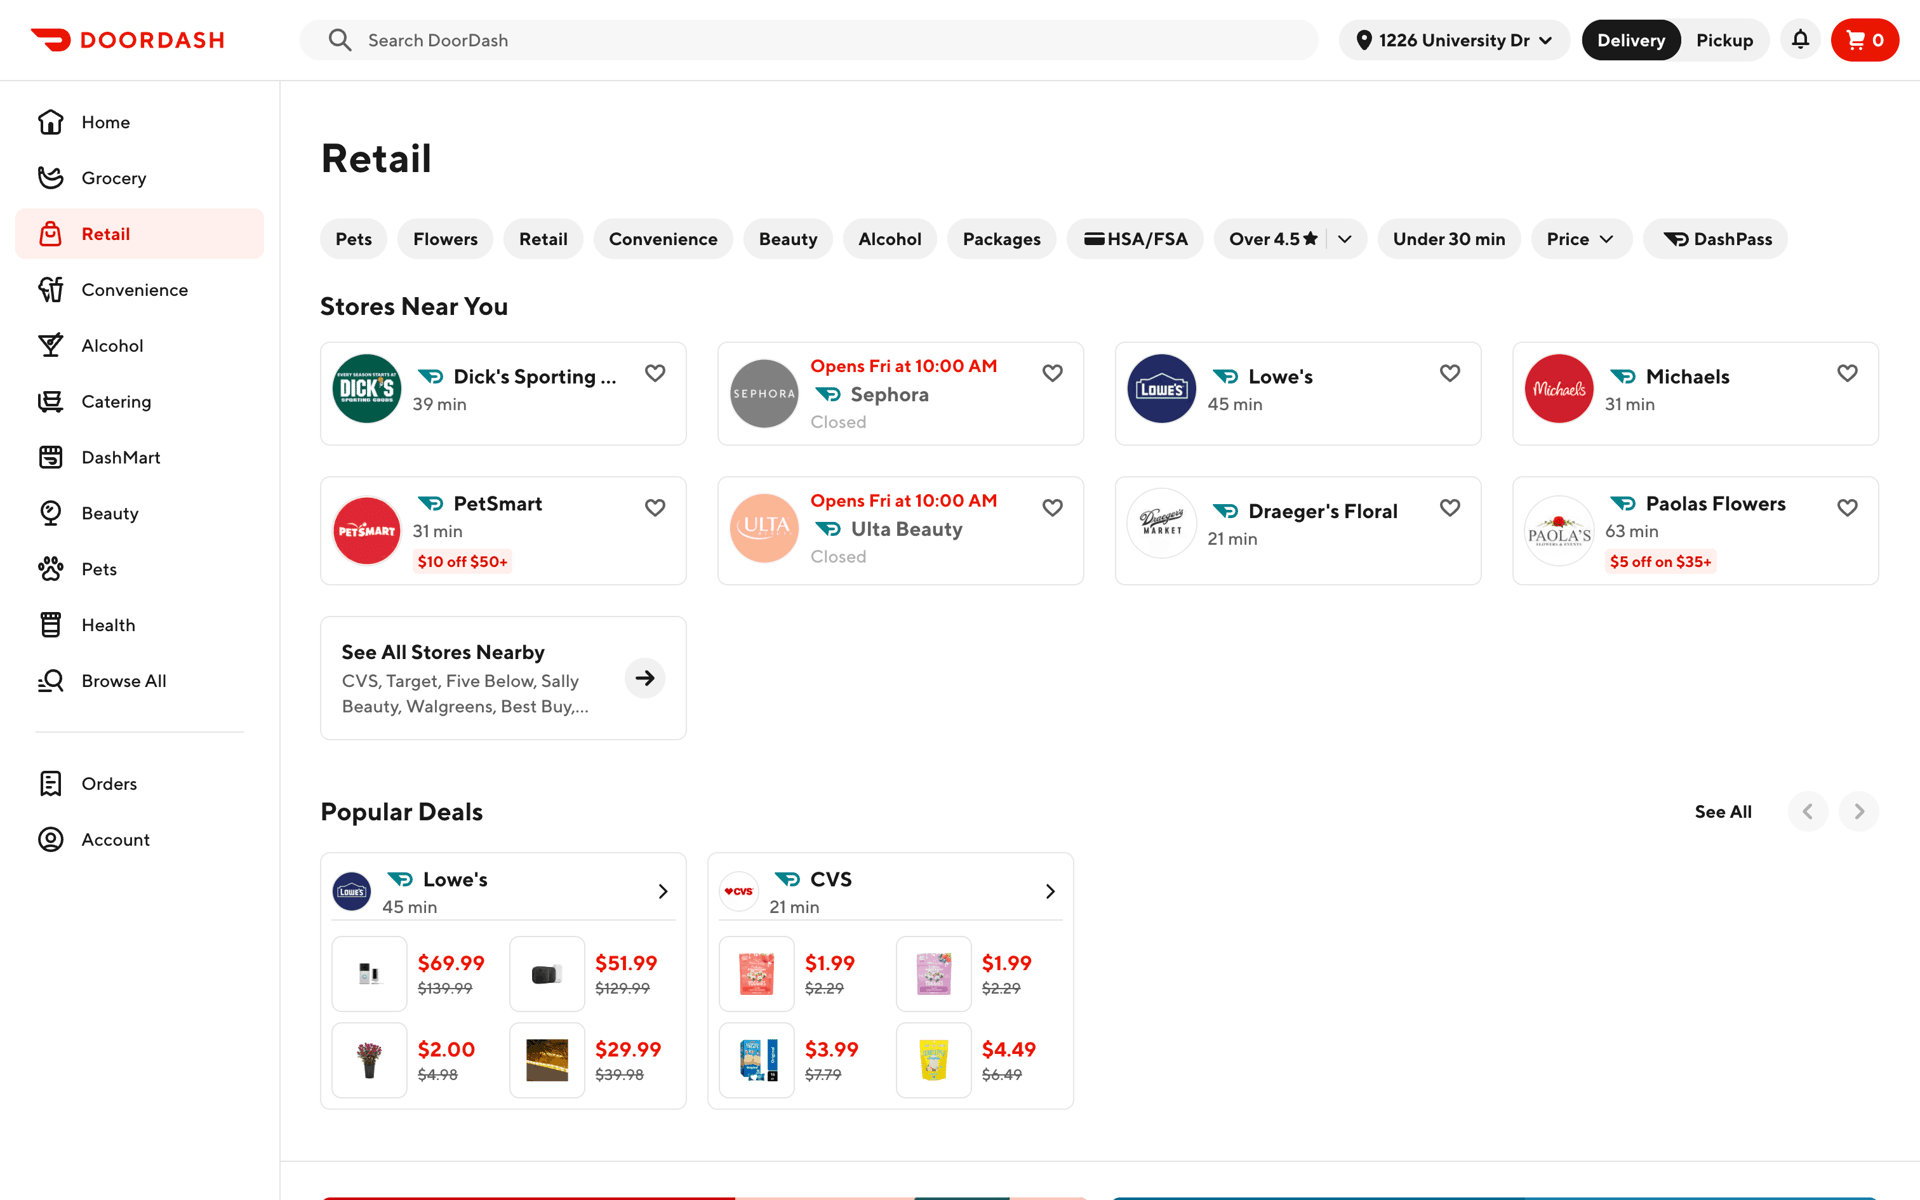Open Alcohol in sidebar

click(140, 346)
